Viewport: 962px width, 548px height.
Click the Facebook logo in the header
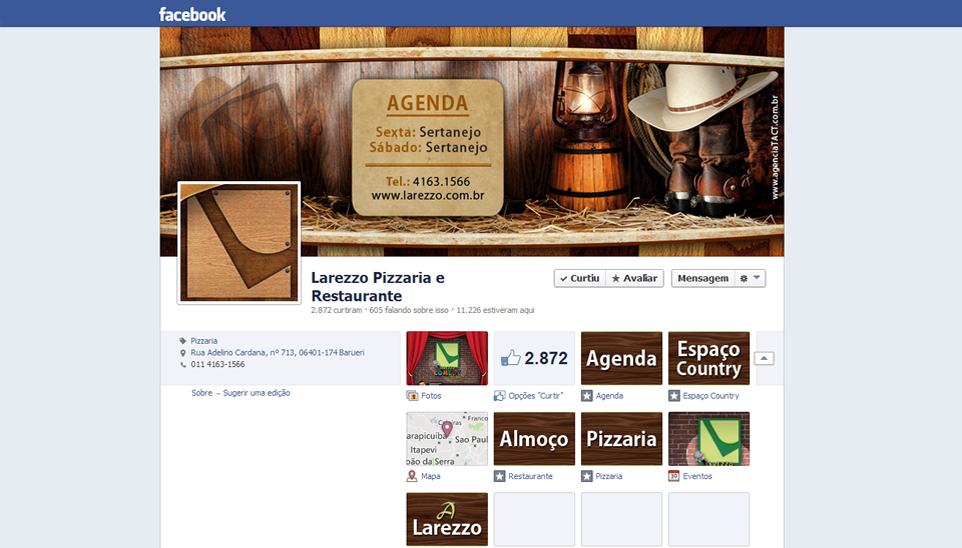192,14
